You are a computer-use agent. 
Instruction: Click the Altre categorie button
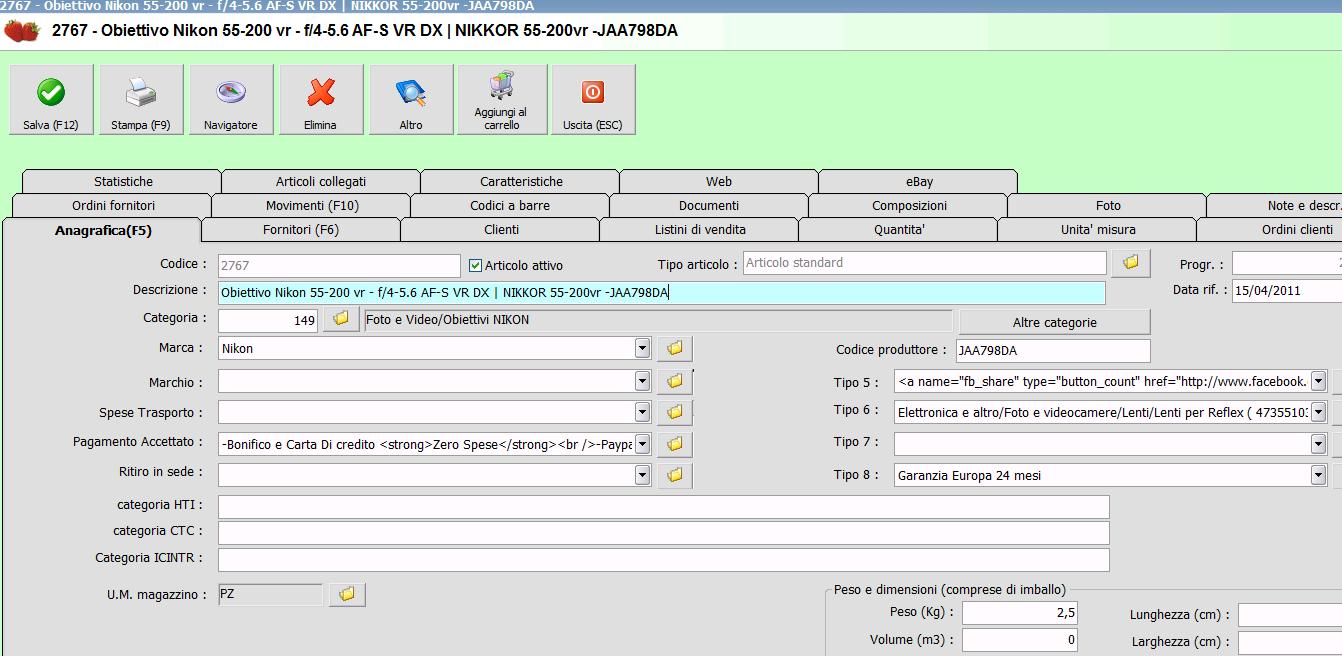point(1055,322)
